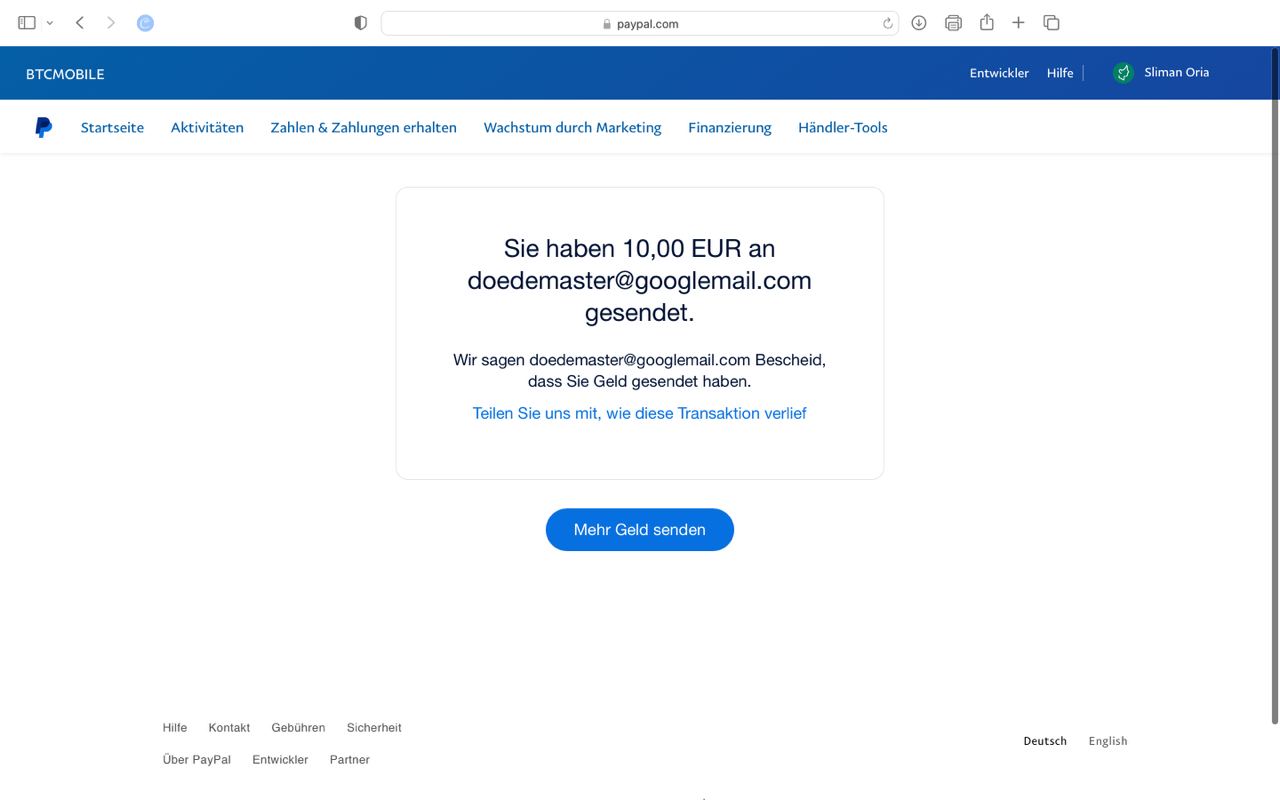Follow the Teilen Sie uns mit link
This screenshot has height=800, width=1280.
[639, 413]
